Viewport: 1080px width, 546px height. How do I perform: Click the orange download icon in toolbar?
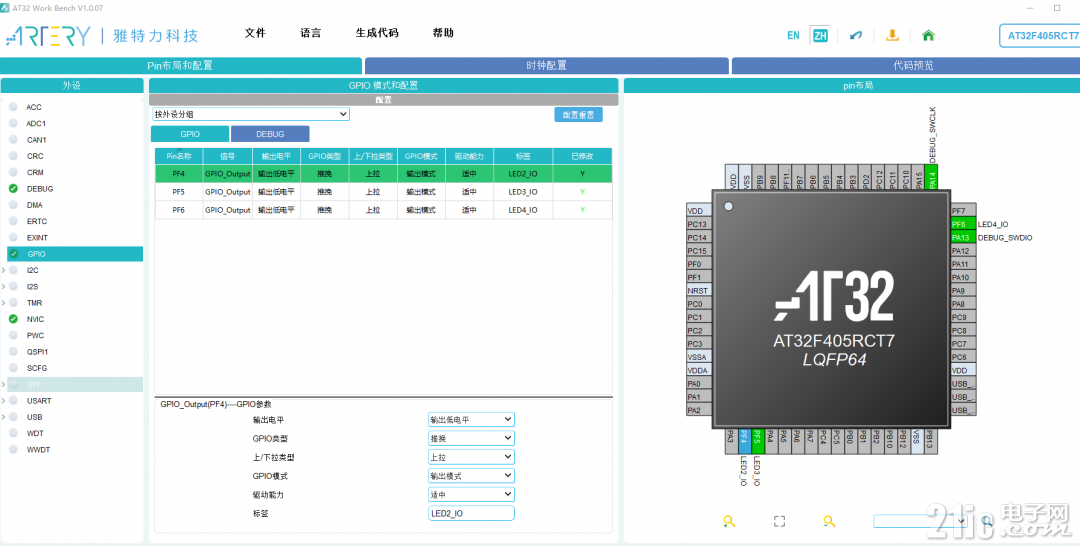(892, 35)
